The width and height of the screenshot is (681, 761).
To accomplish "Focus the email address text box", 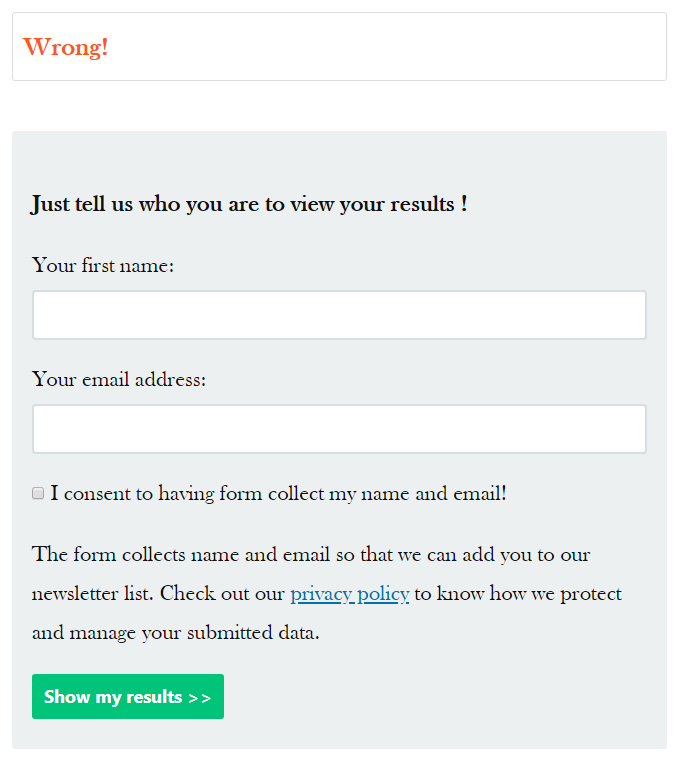I will (339, 429).
